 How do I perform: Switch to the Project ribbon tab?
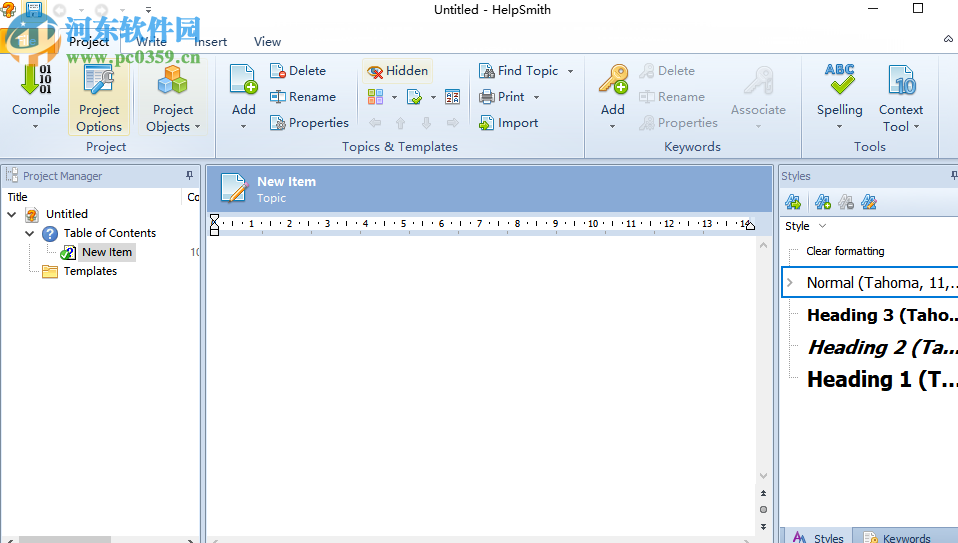tap(89, 42)
